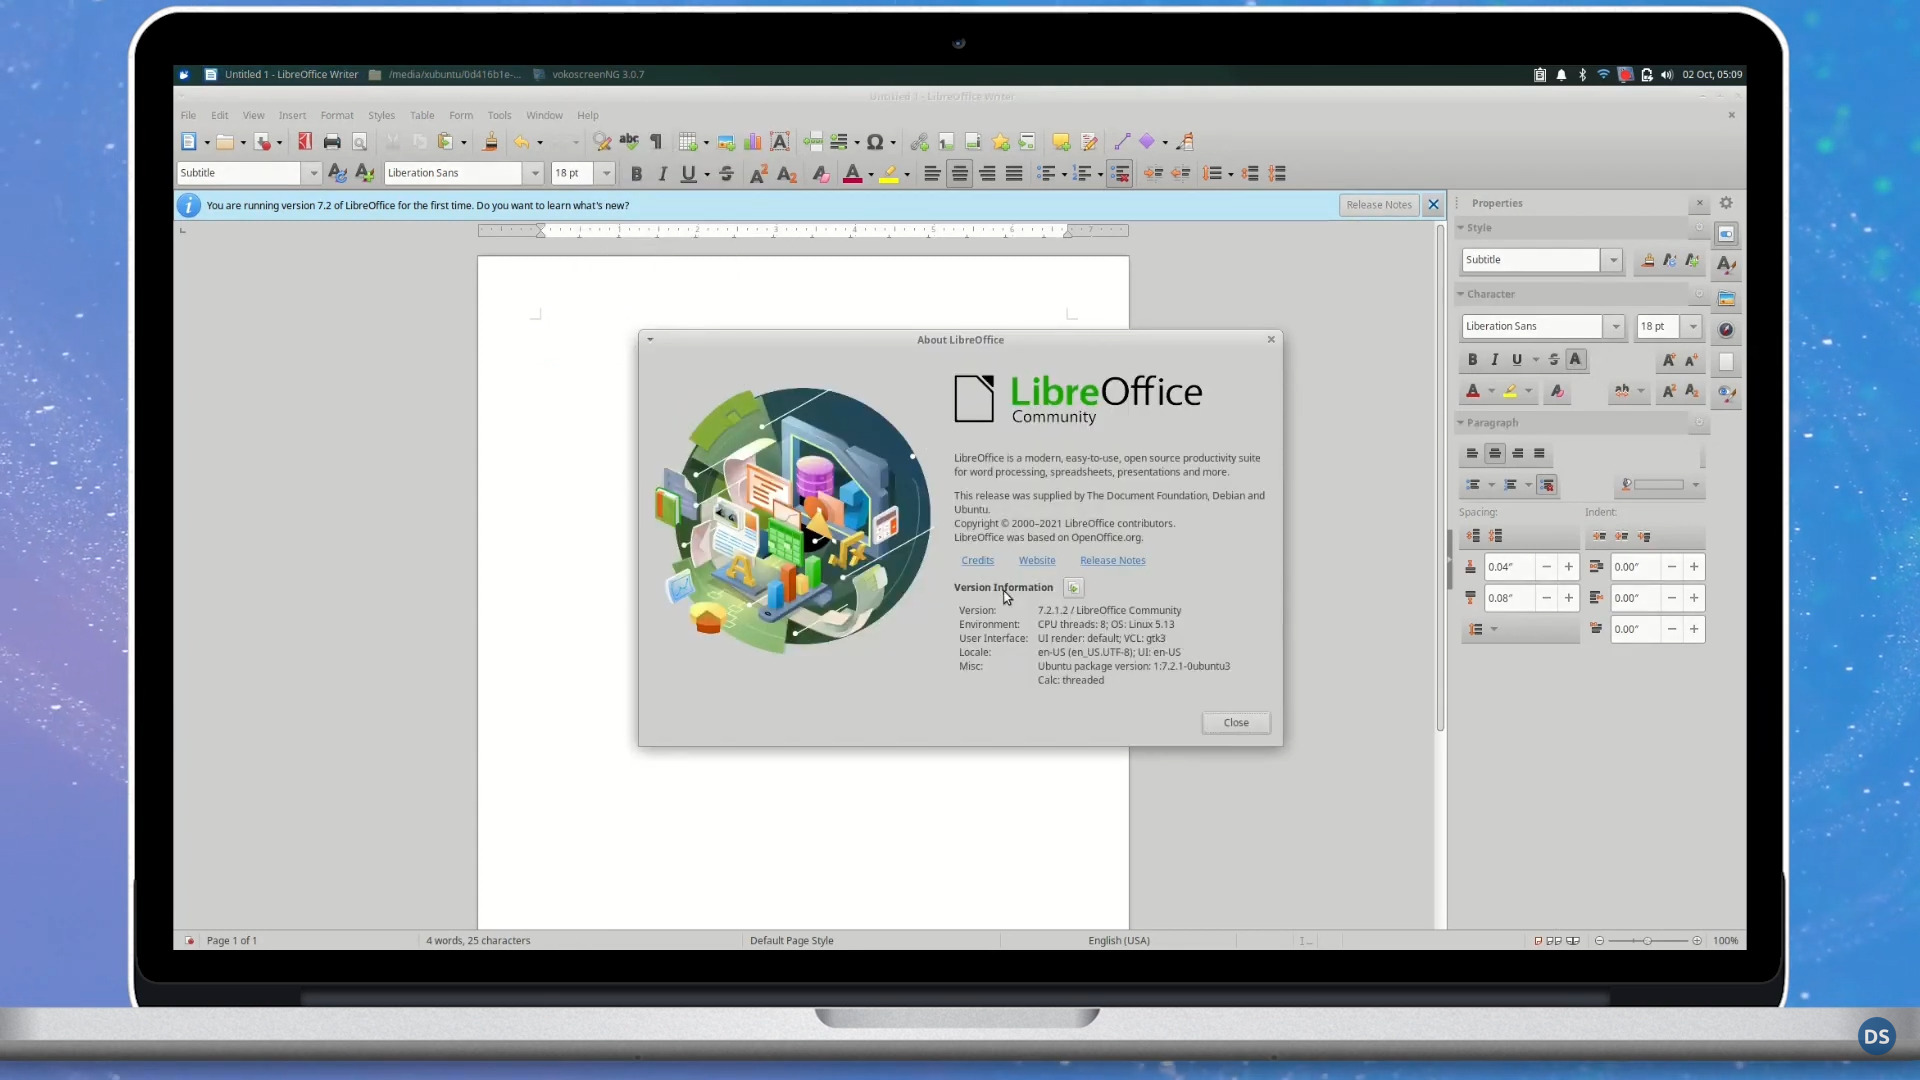Toggle Bold in the formatting toolbar
1920x1080 pixels.
point(636,174)
